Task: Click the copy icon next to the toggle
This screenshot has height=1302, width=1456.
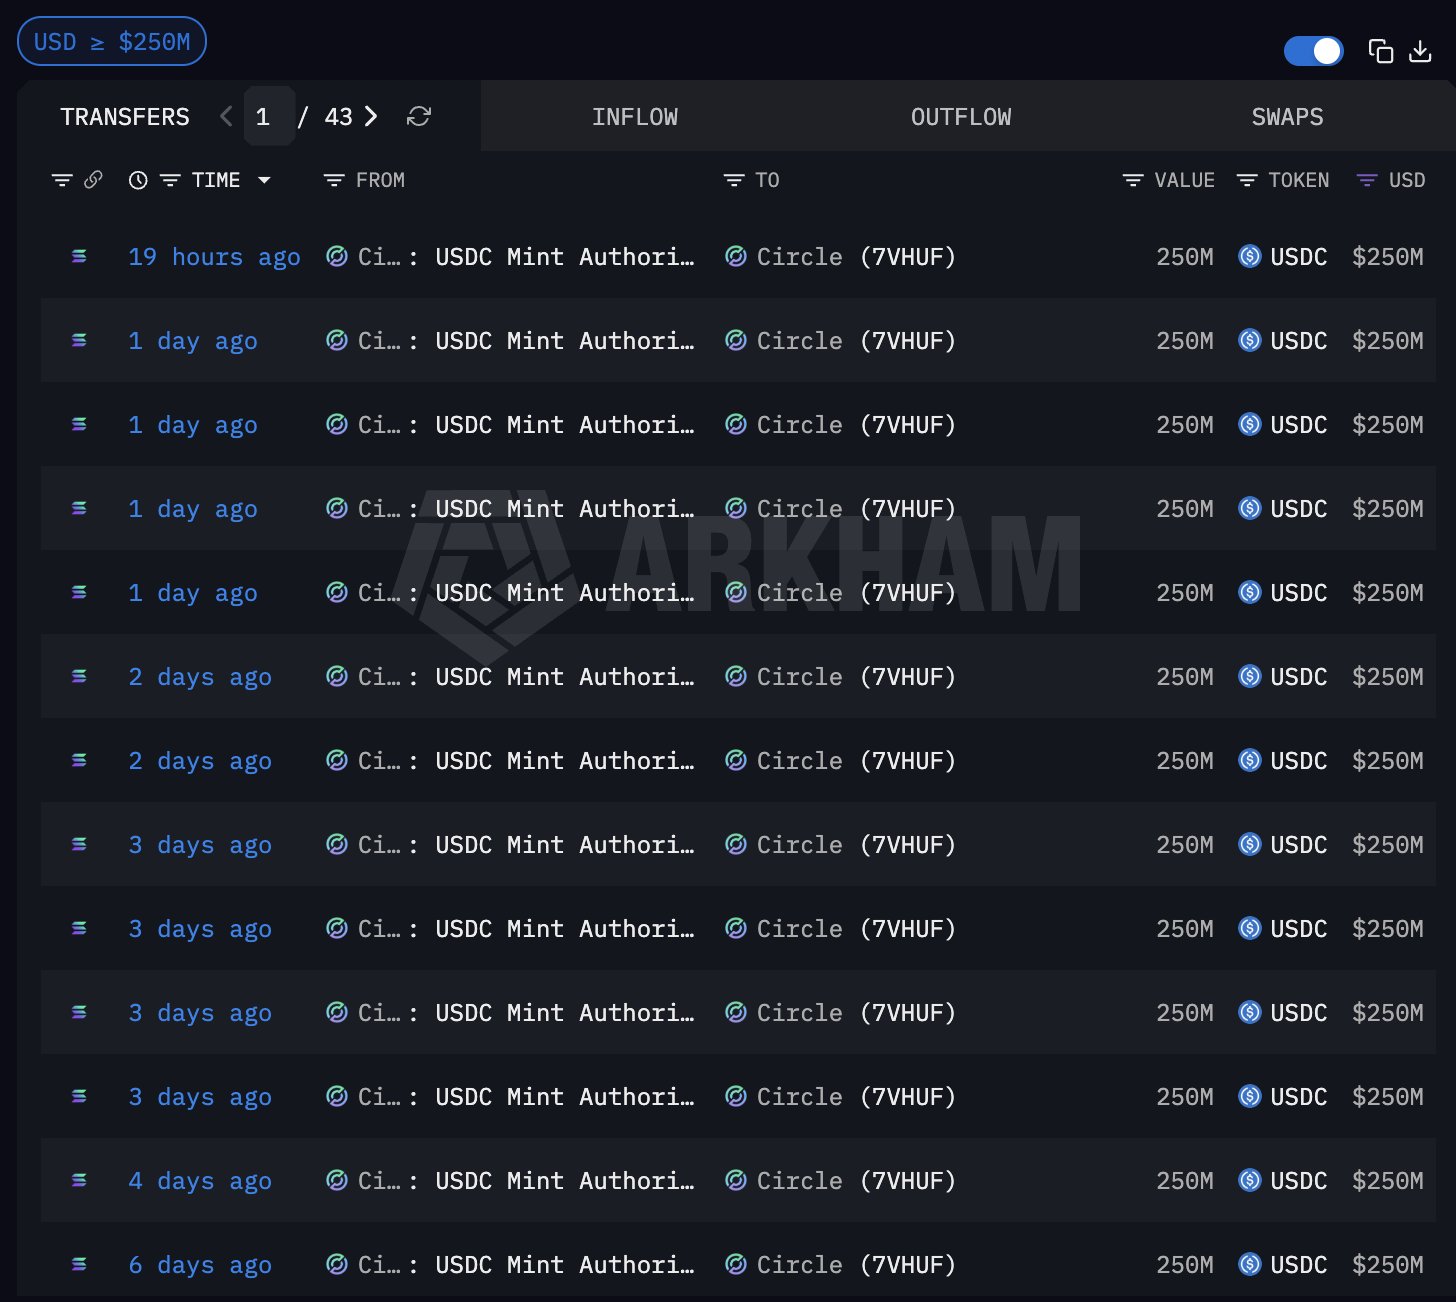Action: [1380, 51]
